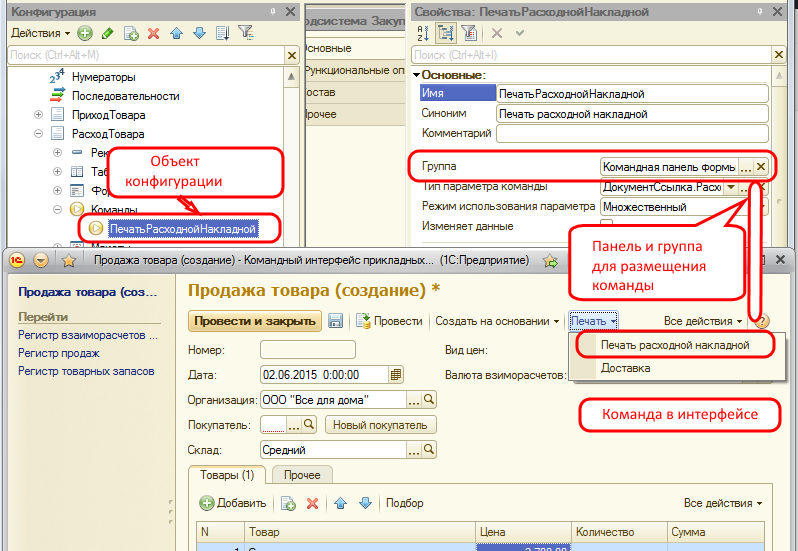Image resolution: width=798 pixels, height=551 pixels.
Task: Click the Провести button
Action: point(389,321)
